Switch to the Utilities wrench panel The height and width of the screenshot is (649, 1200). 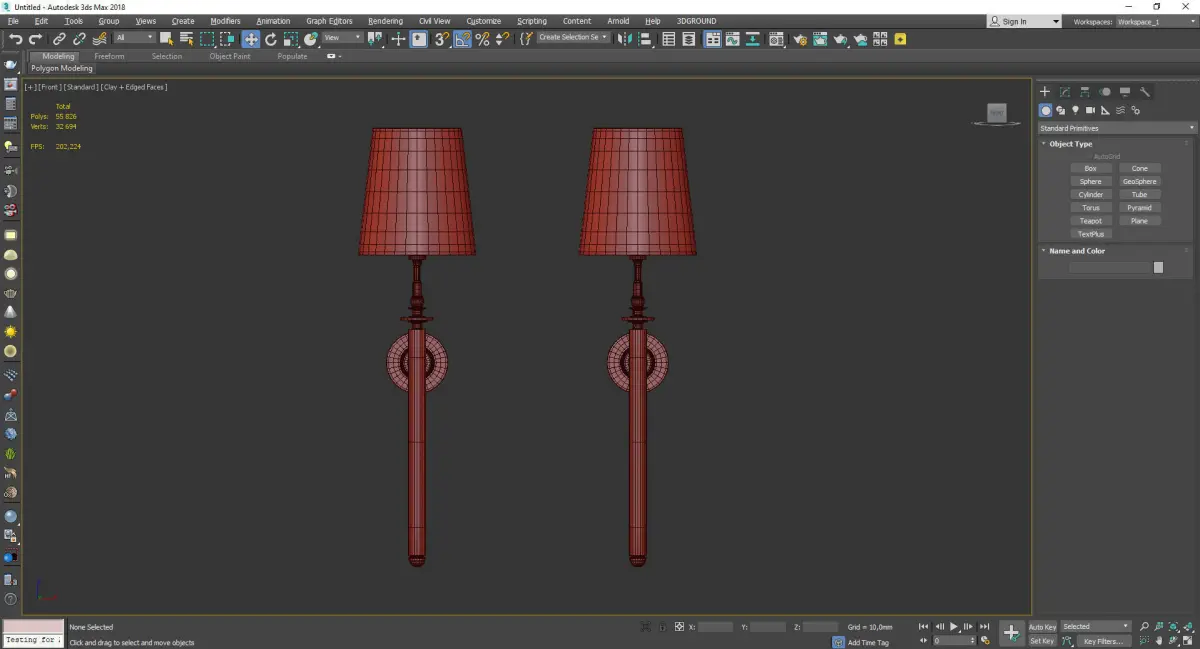1145,91
